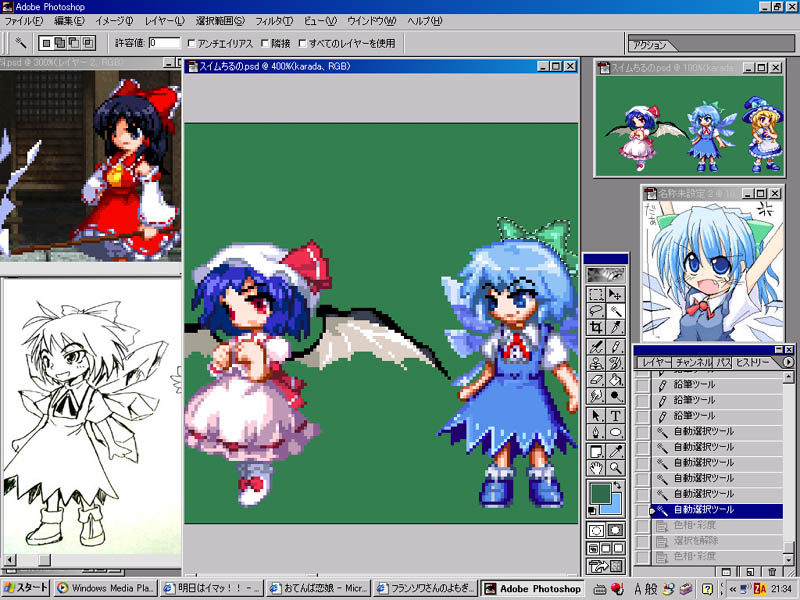Choose Subtract from Selection mode
This screenshot has width=800, height=600.
click(x=74, y=43)
